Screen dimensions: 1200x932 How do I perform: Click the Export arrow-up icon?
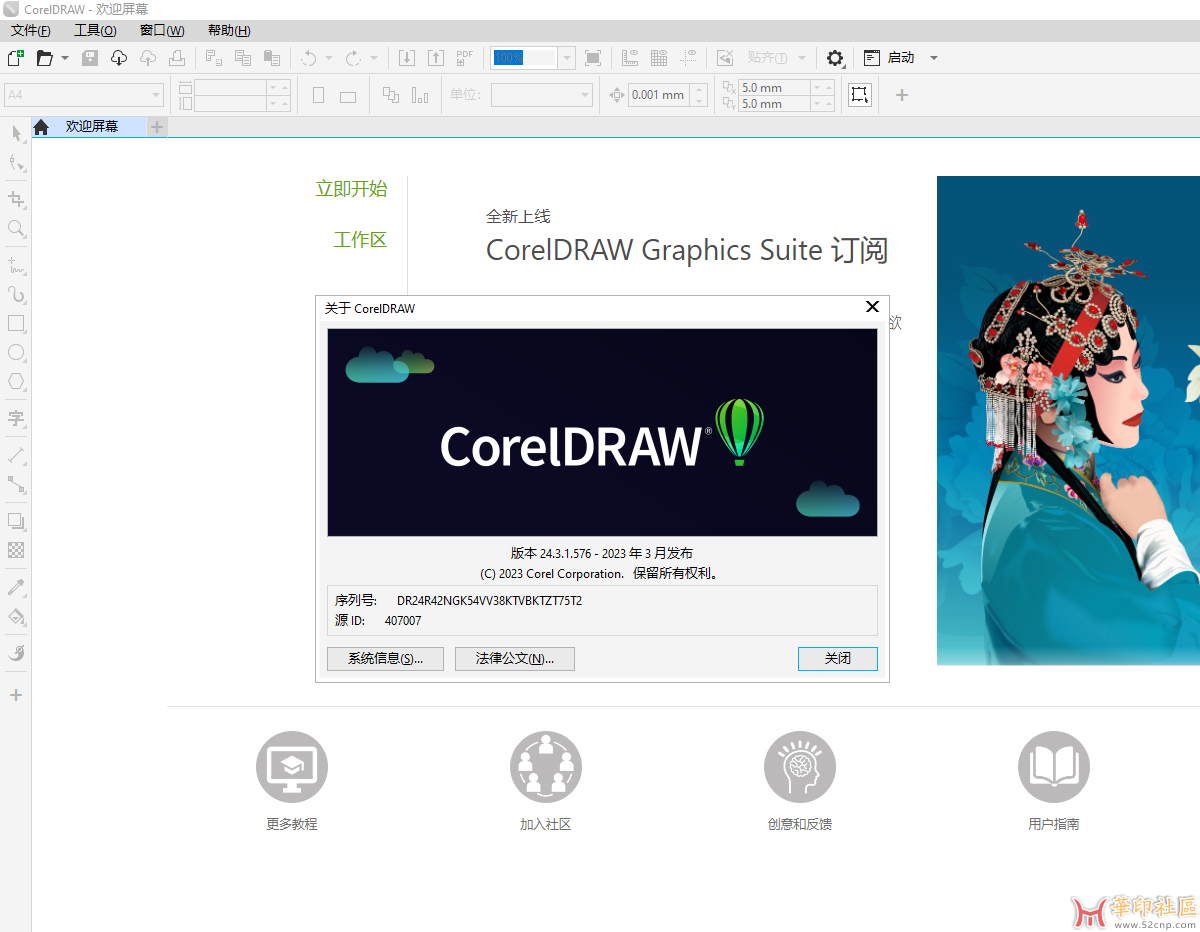pos(436,58)
